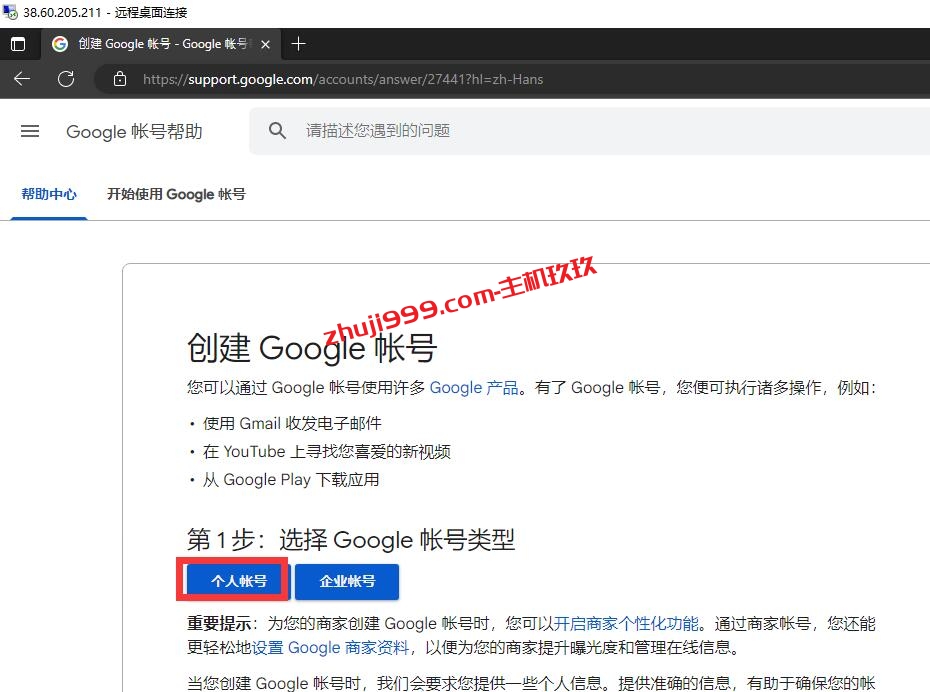The width and height of the screenshot is (930, 692).
Task: Click the search magnifier icon
Action: [x=277, y=130]
